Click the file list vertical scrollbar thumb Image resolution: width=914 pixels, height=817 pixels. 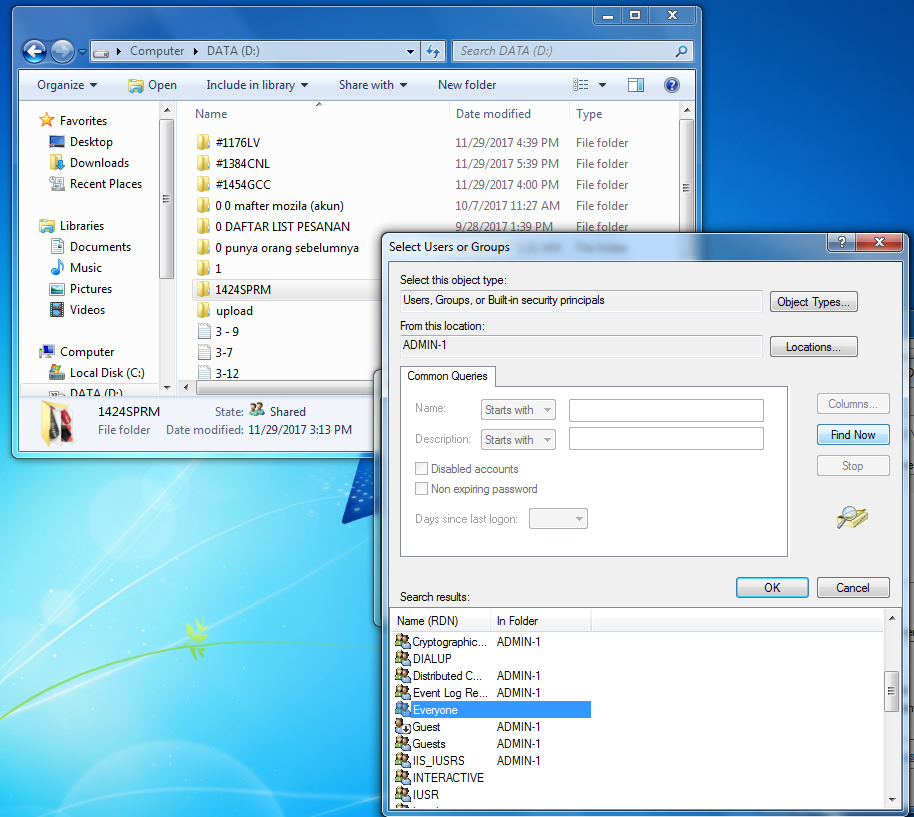[x=686, y=188]
